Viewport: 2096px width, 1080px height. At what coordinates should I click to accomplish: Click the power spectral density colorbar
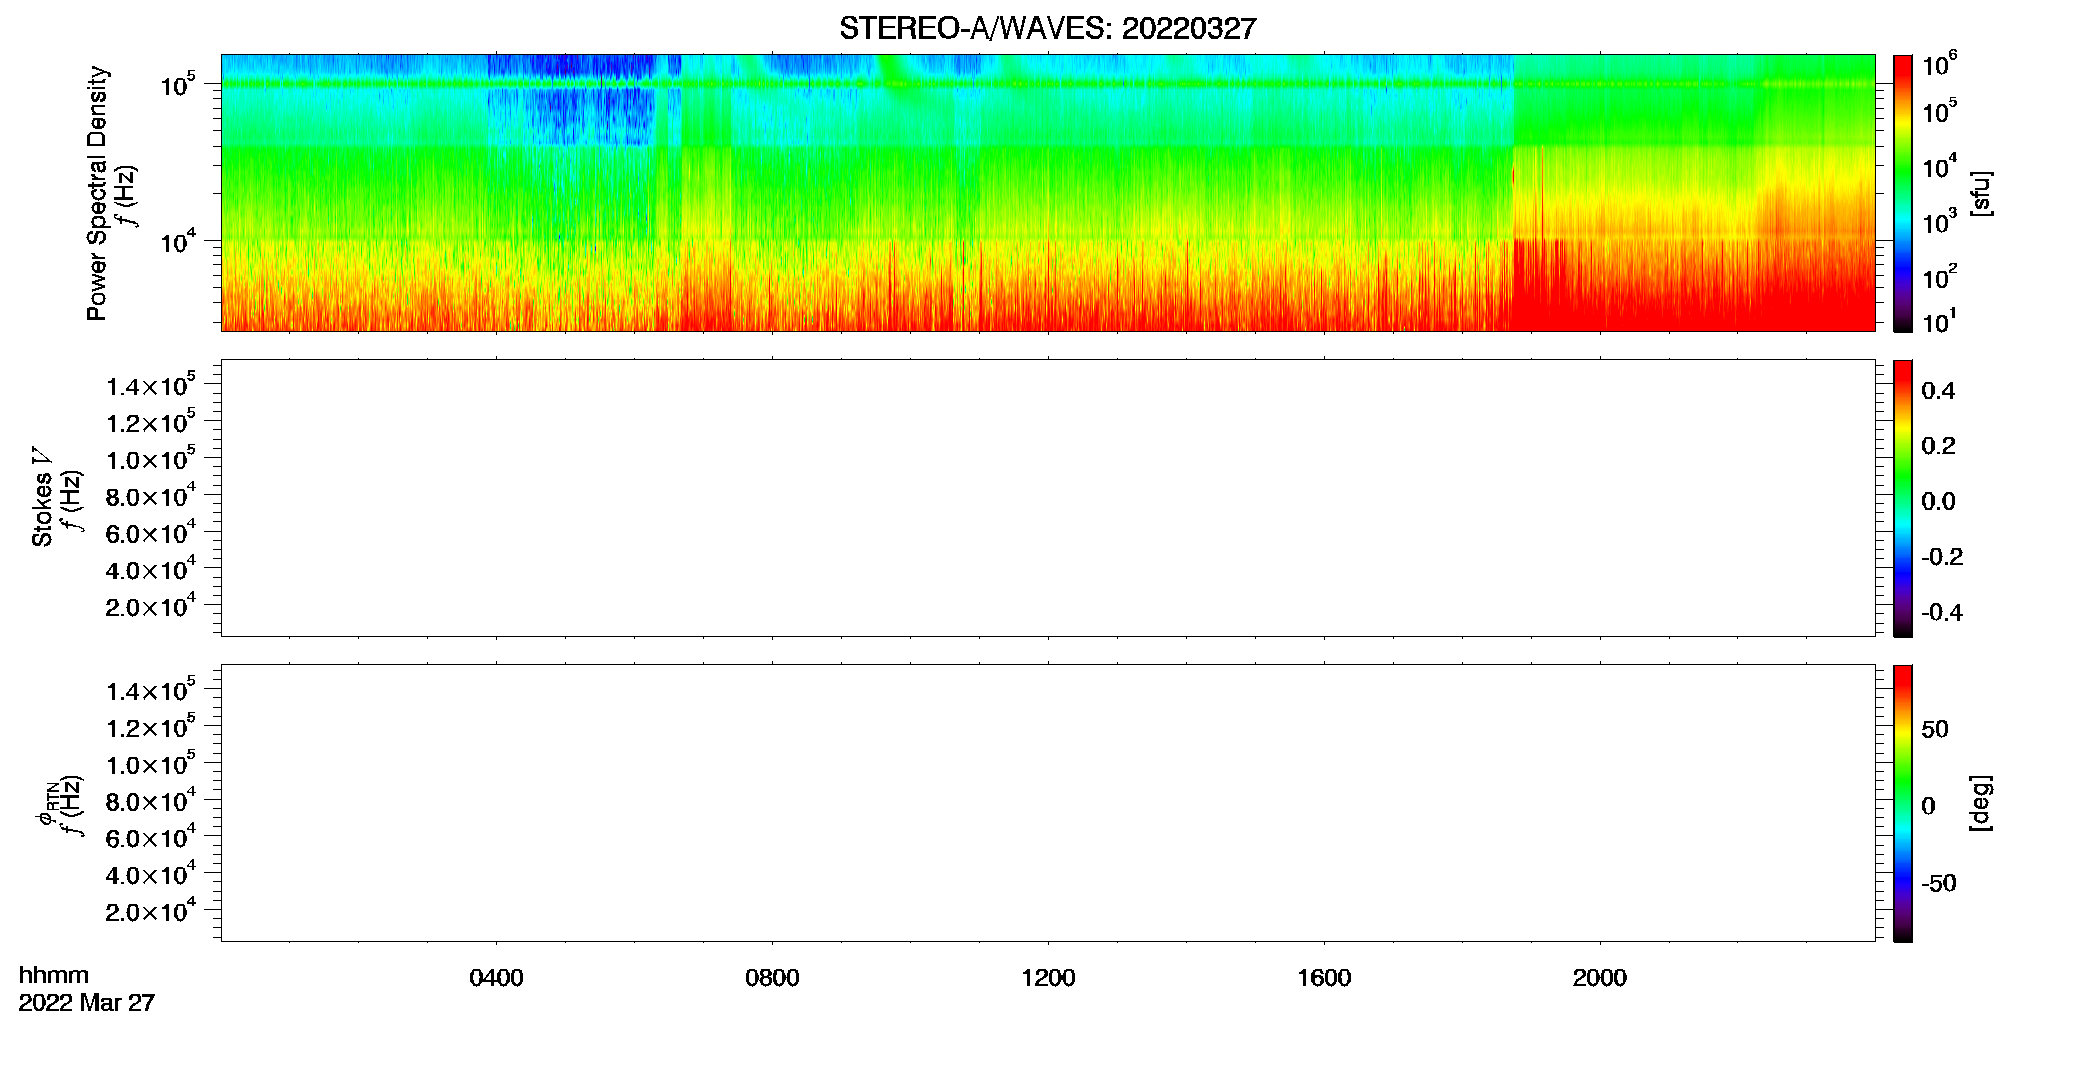pos(1903,193)
